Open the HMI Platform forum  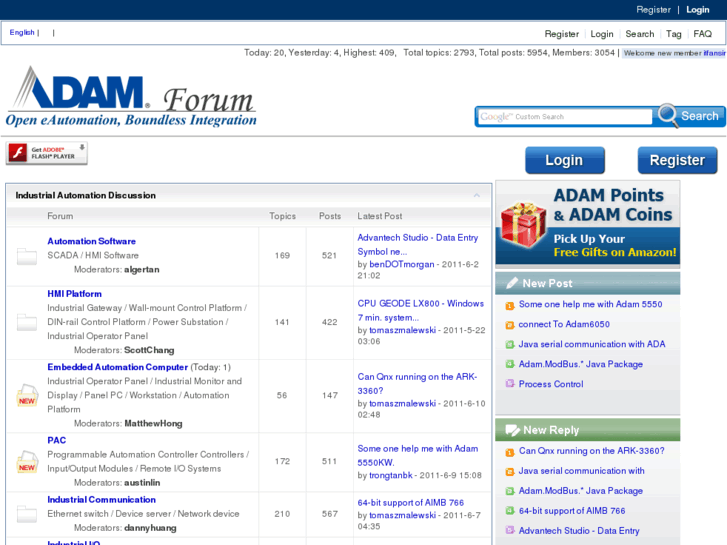click(x=74, y=294)
